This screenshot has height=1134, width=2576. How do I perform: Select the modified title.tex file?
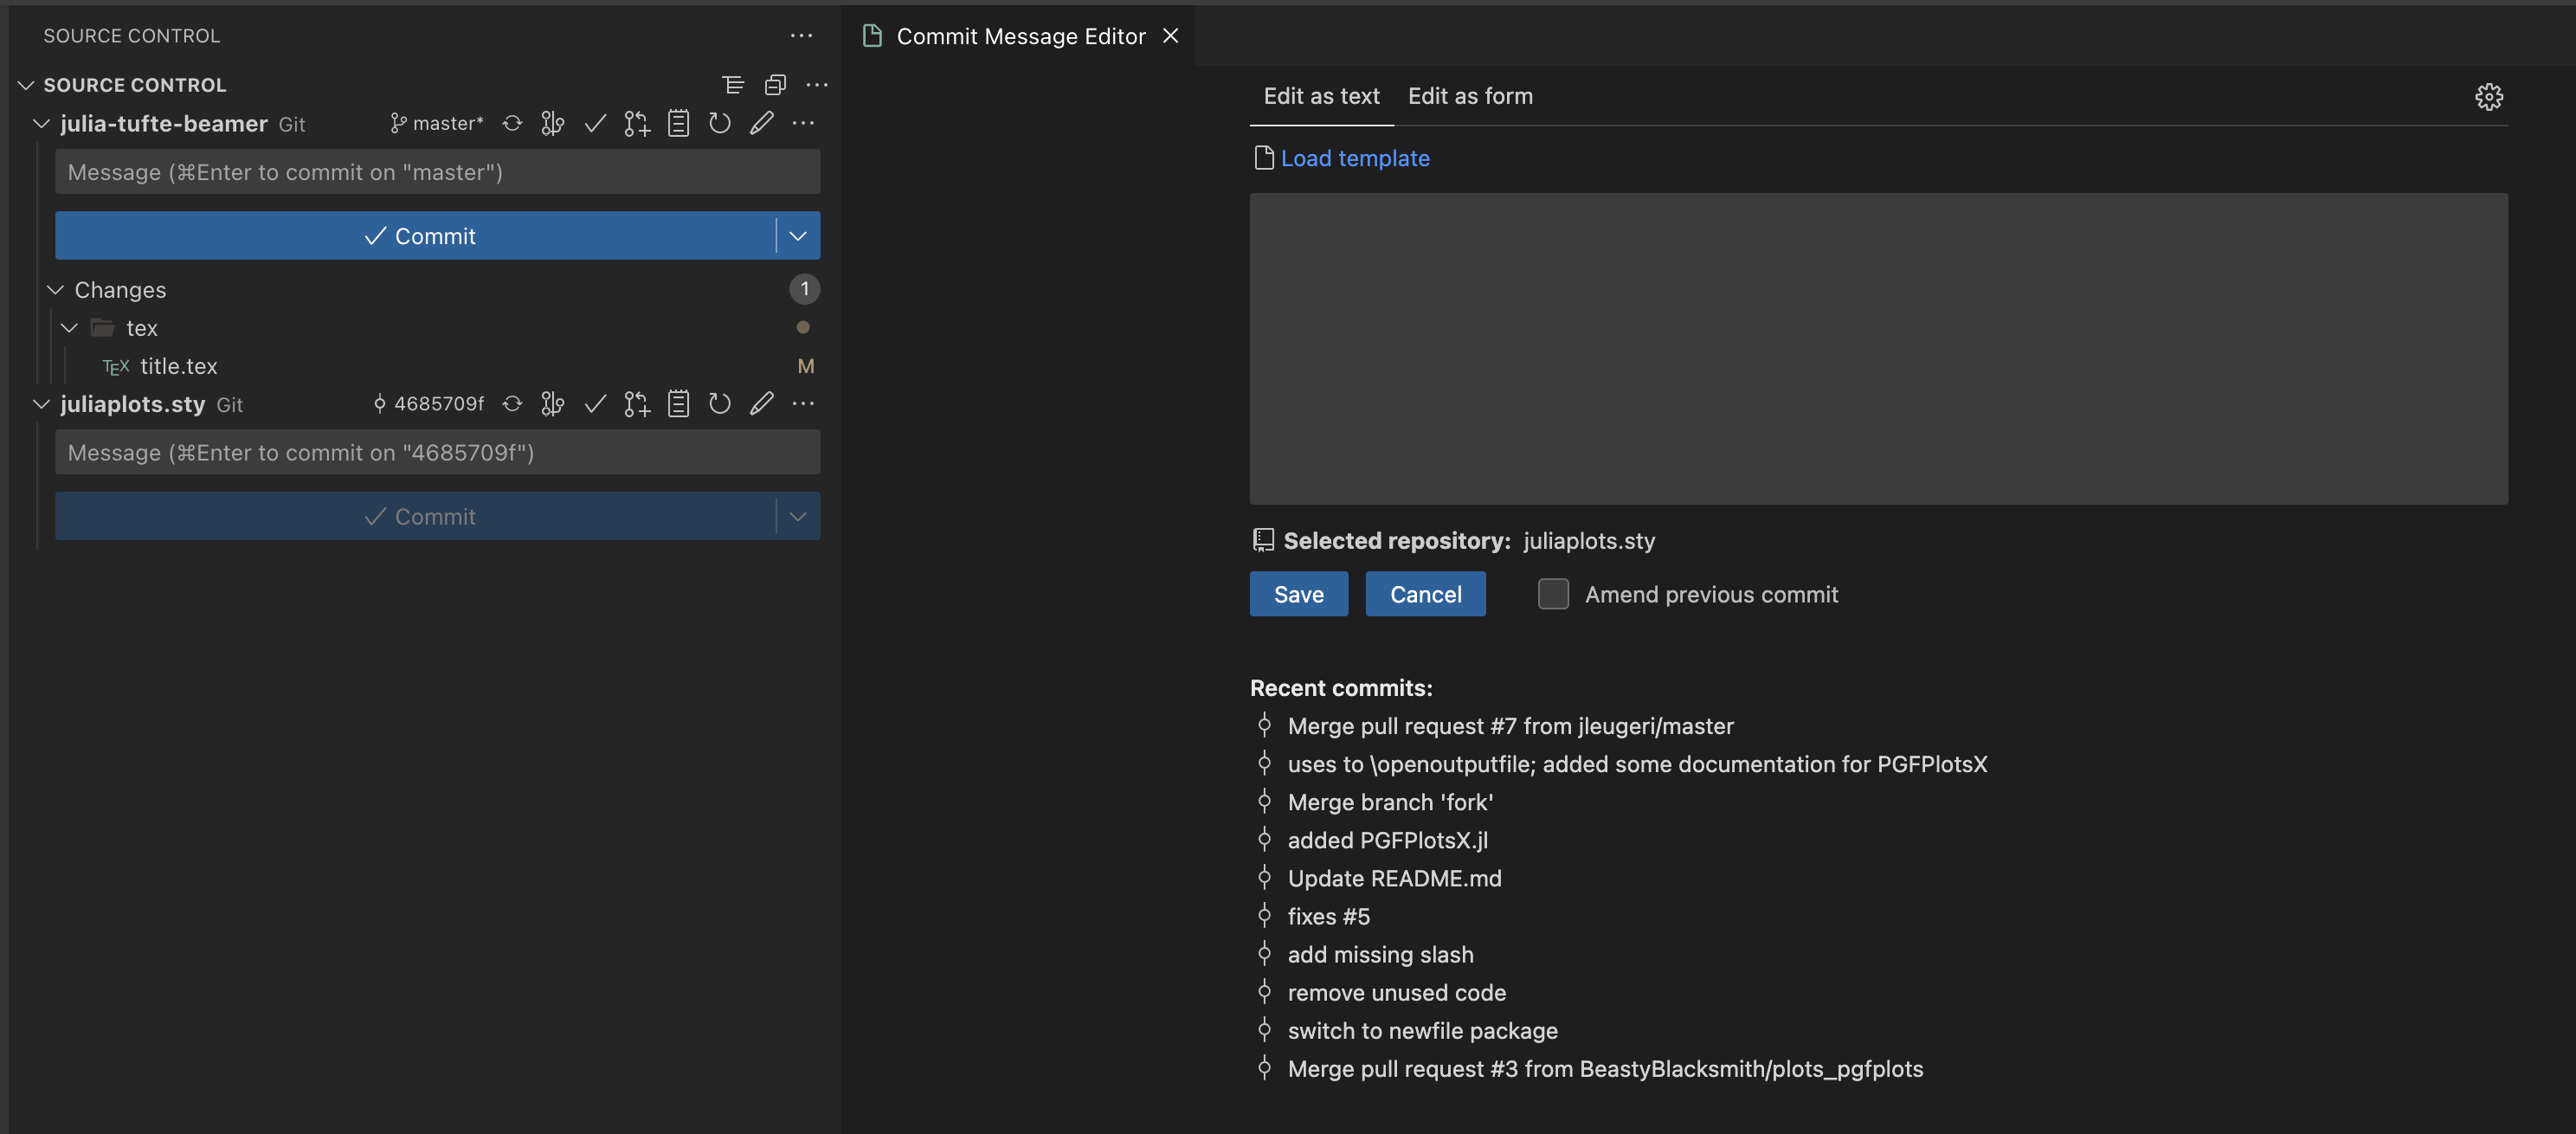(179, 366)
